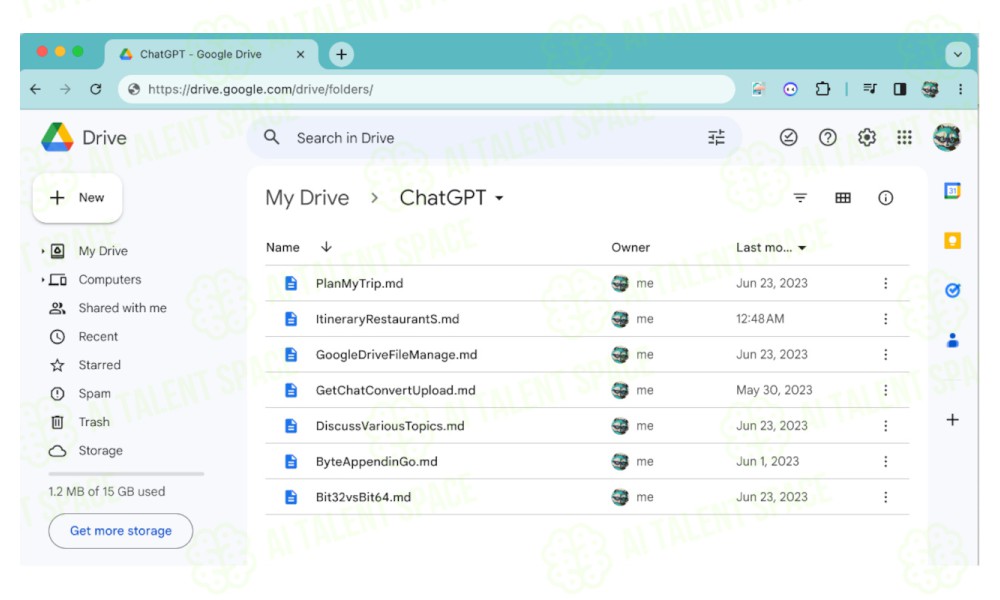Open more actions for PlanMyTrip.md

coord(885,283)
